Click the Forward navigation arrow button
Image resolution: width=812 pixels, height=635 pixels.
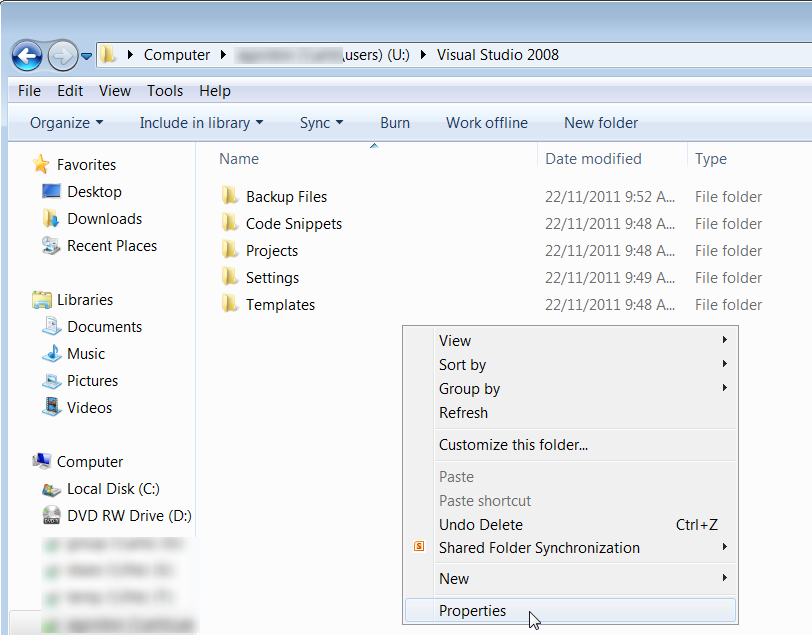(x=62, y=55)
